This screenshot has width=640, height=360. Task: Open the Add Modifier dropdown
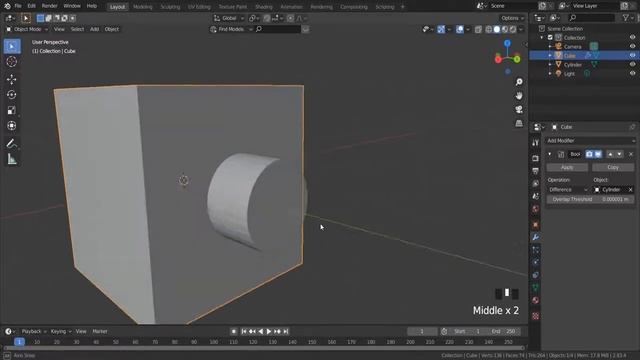(x=591, y=141)
